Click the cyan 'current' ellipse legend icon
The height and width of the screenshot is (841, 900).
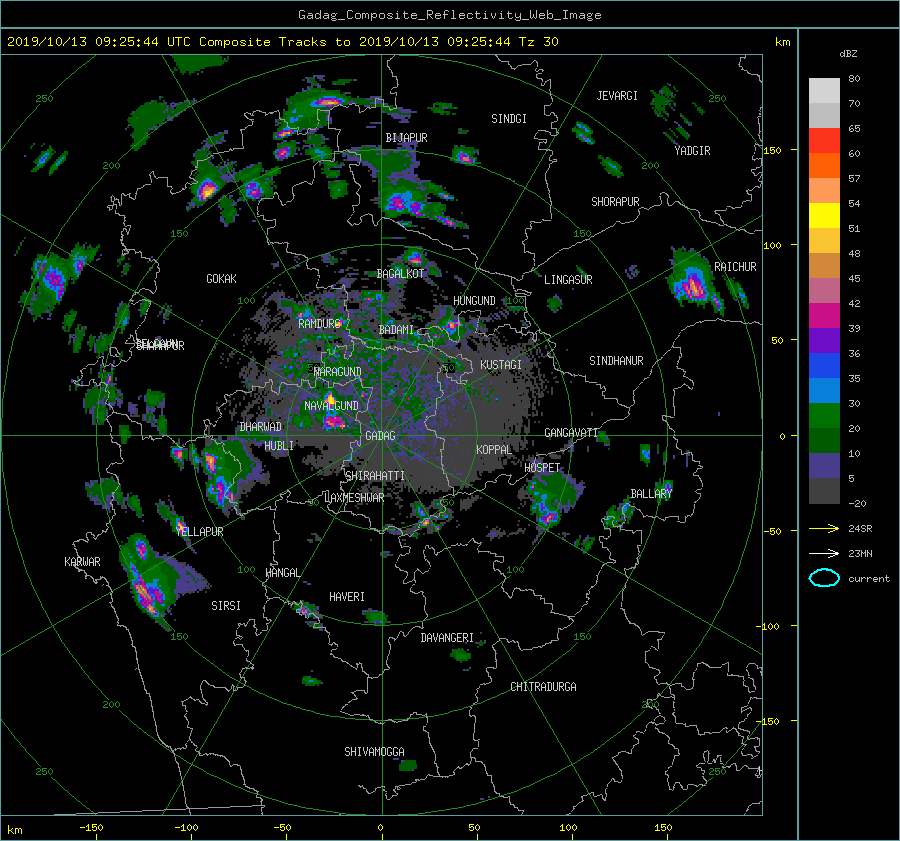[824, 578]
